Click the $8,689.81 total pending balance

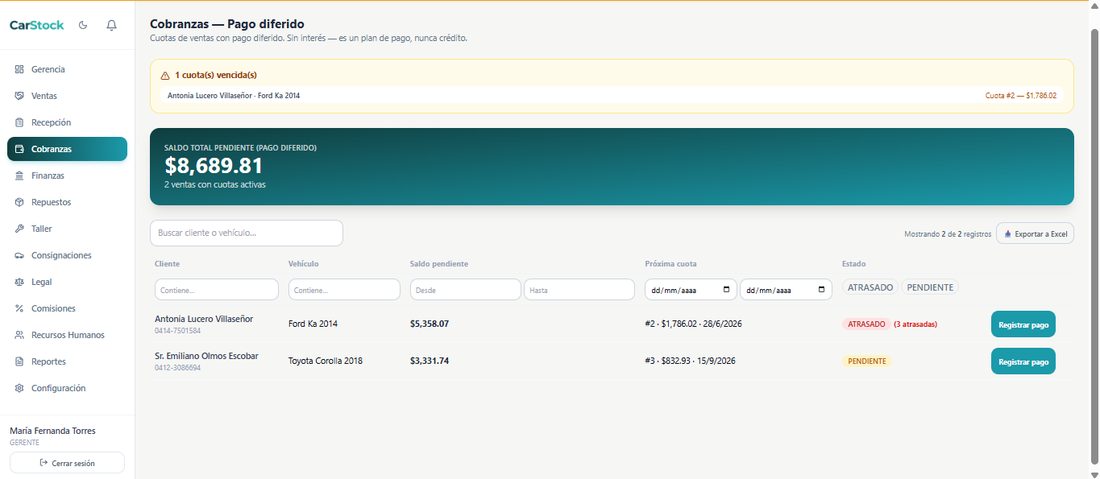[214, 166]
